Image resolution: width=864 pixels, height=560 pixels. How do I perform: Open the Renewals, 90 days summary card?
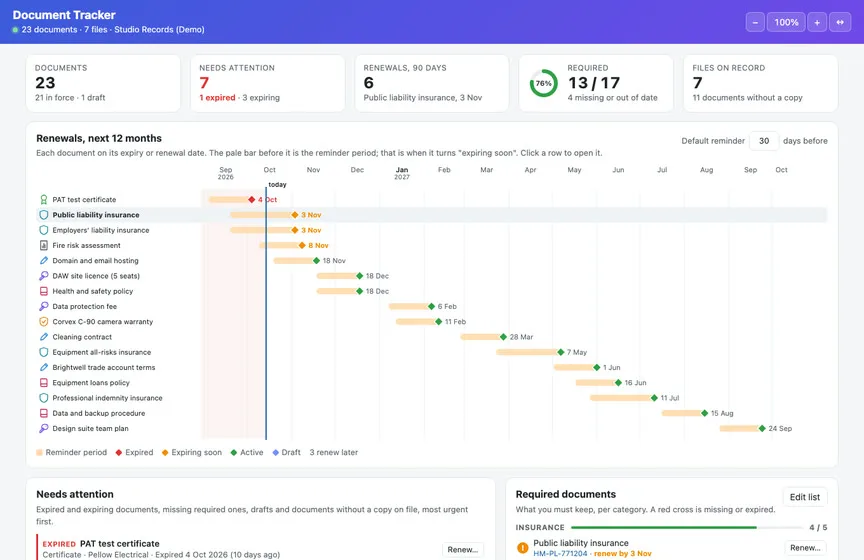click(431, 83)
